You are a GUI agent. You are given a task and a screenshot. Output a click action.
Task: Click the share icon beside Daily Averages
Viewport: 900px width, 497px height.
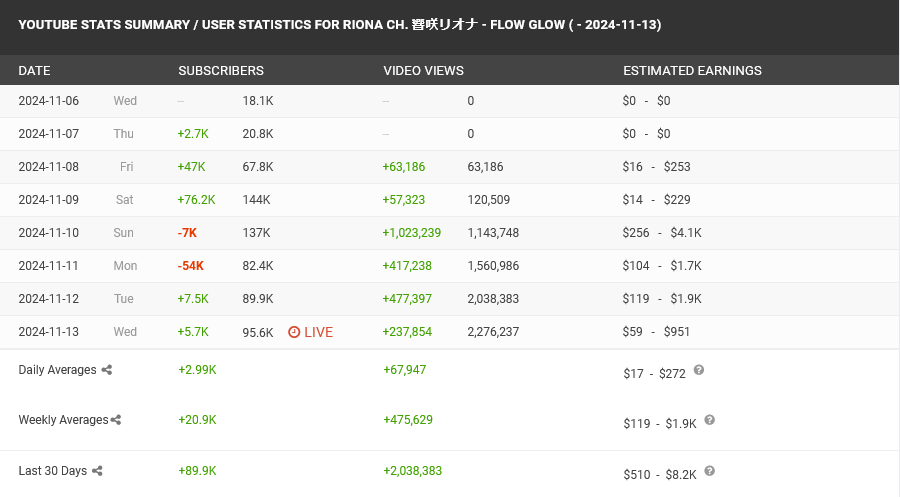tap(107, 370)
